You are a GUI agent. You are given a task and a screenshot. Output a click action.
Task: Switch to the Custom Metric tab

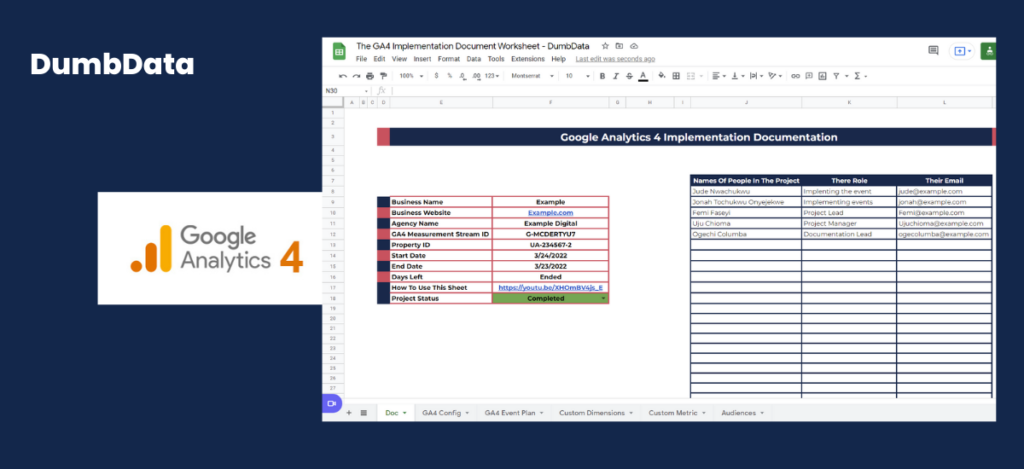[x=677, y=413]
